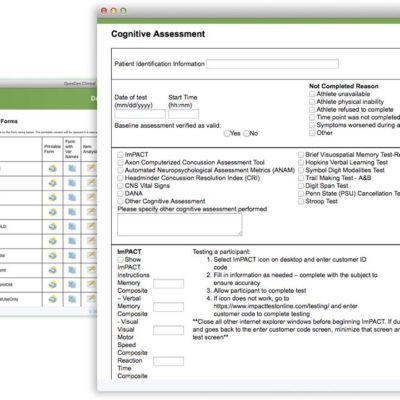Focus Visual Motor Speed Composite field
The image size is (400, 400).
(168, 330)
